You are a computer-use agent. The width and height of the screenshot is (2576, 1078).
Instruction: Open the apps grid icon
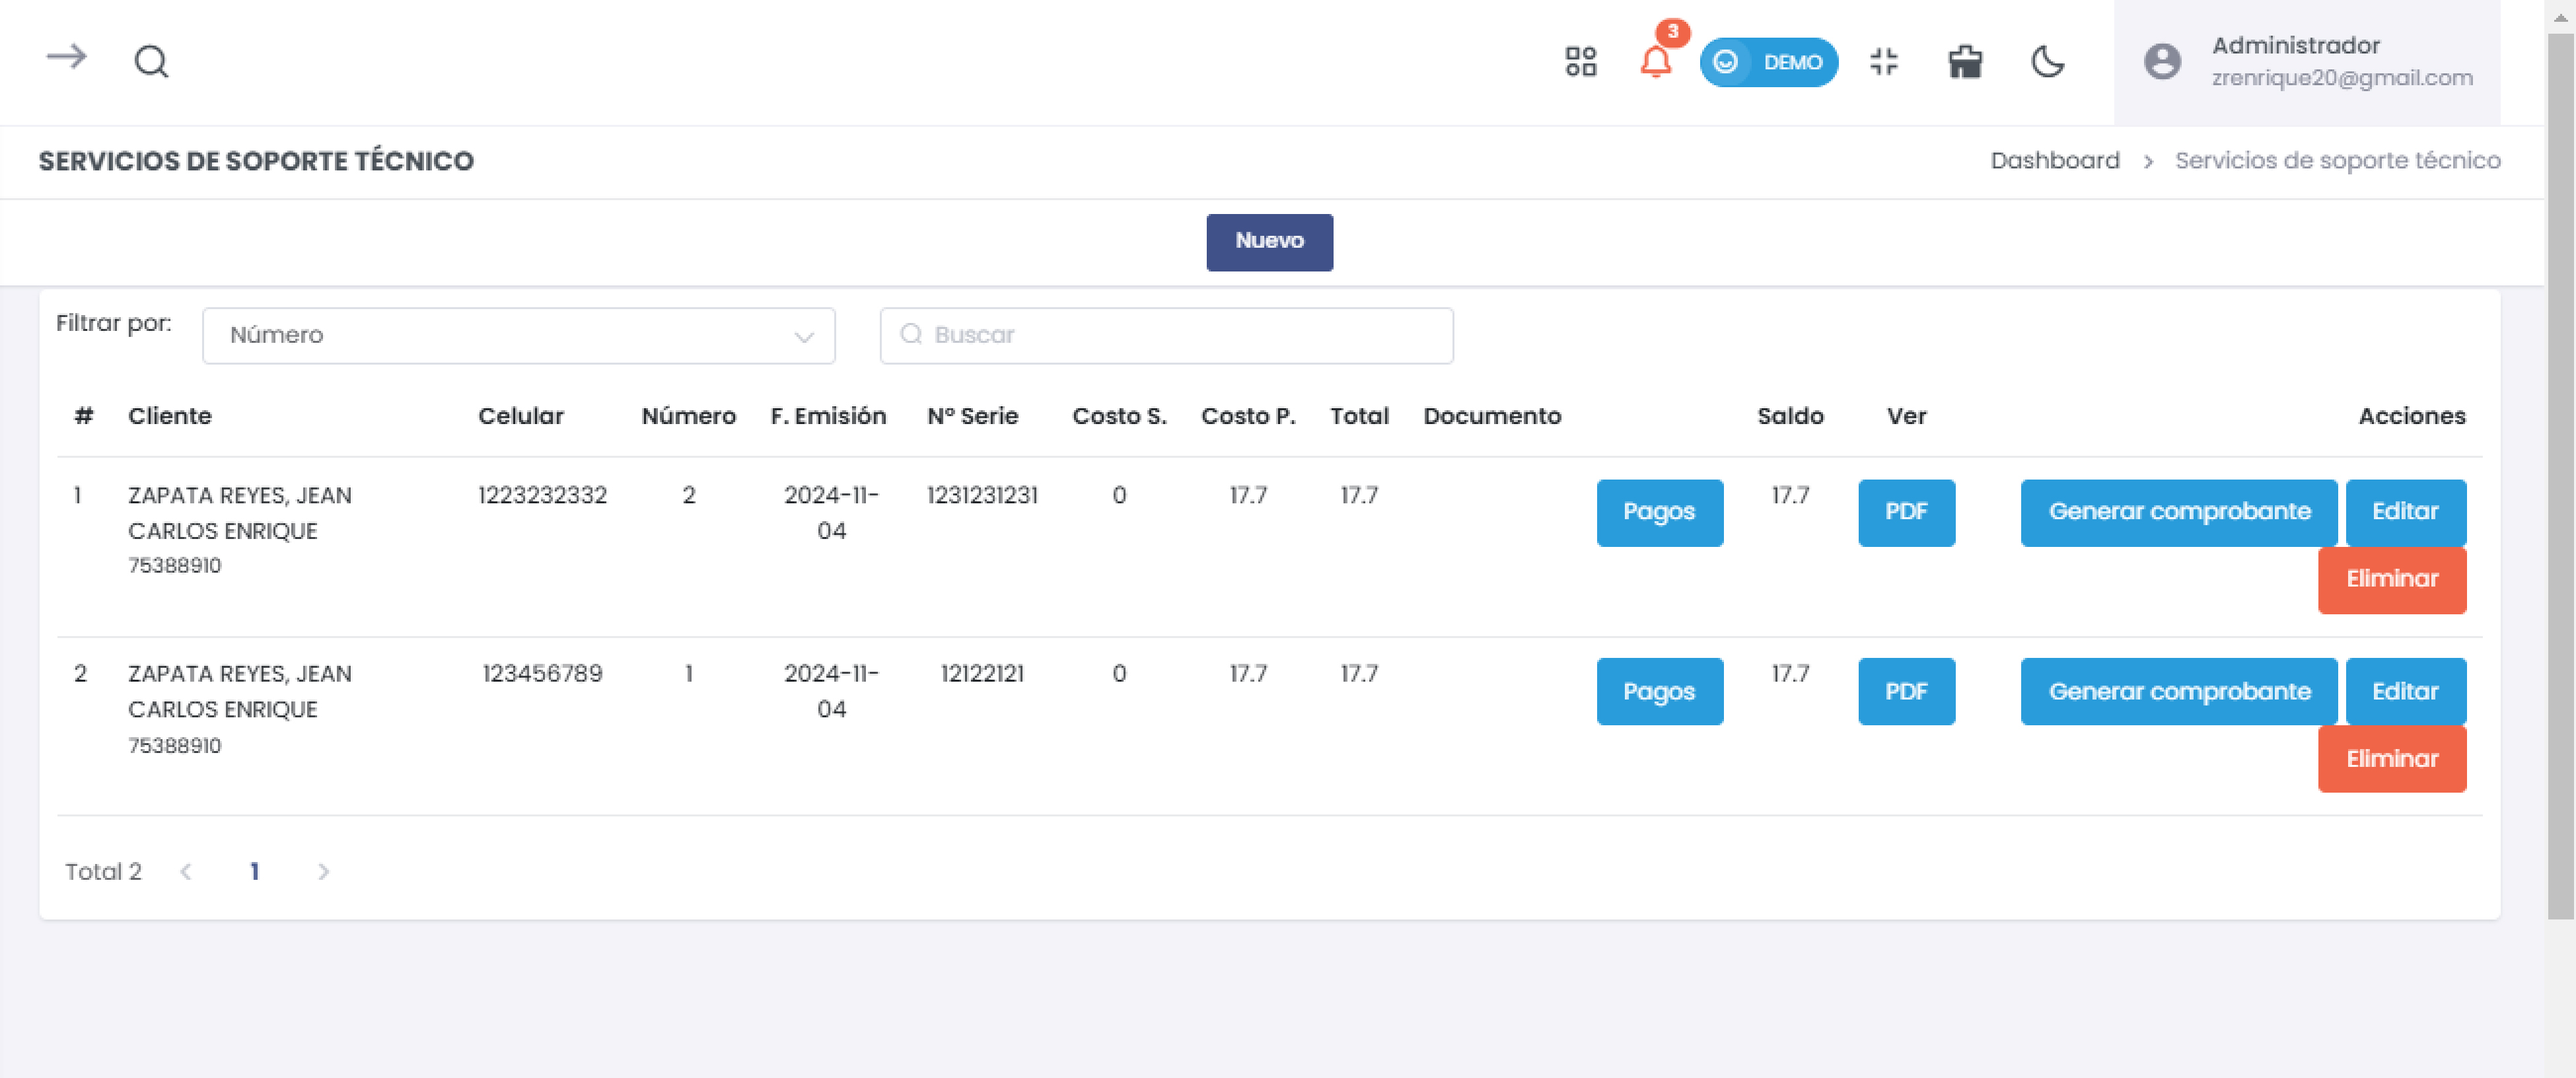[x=1580, y=62]
